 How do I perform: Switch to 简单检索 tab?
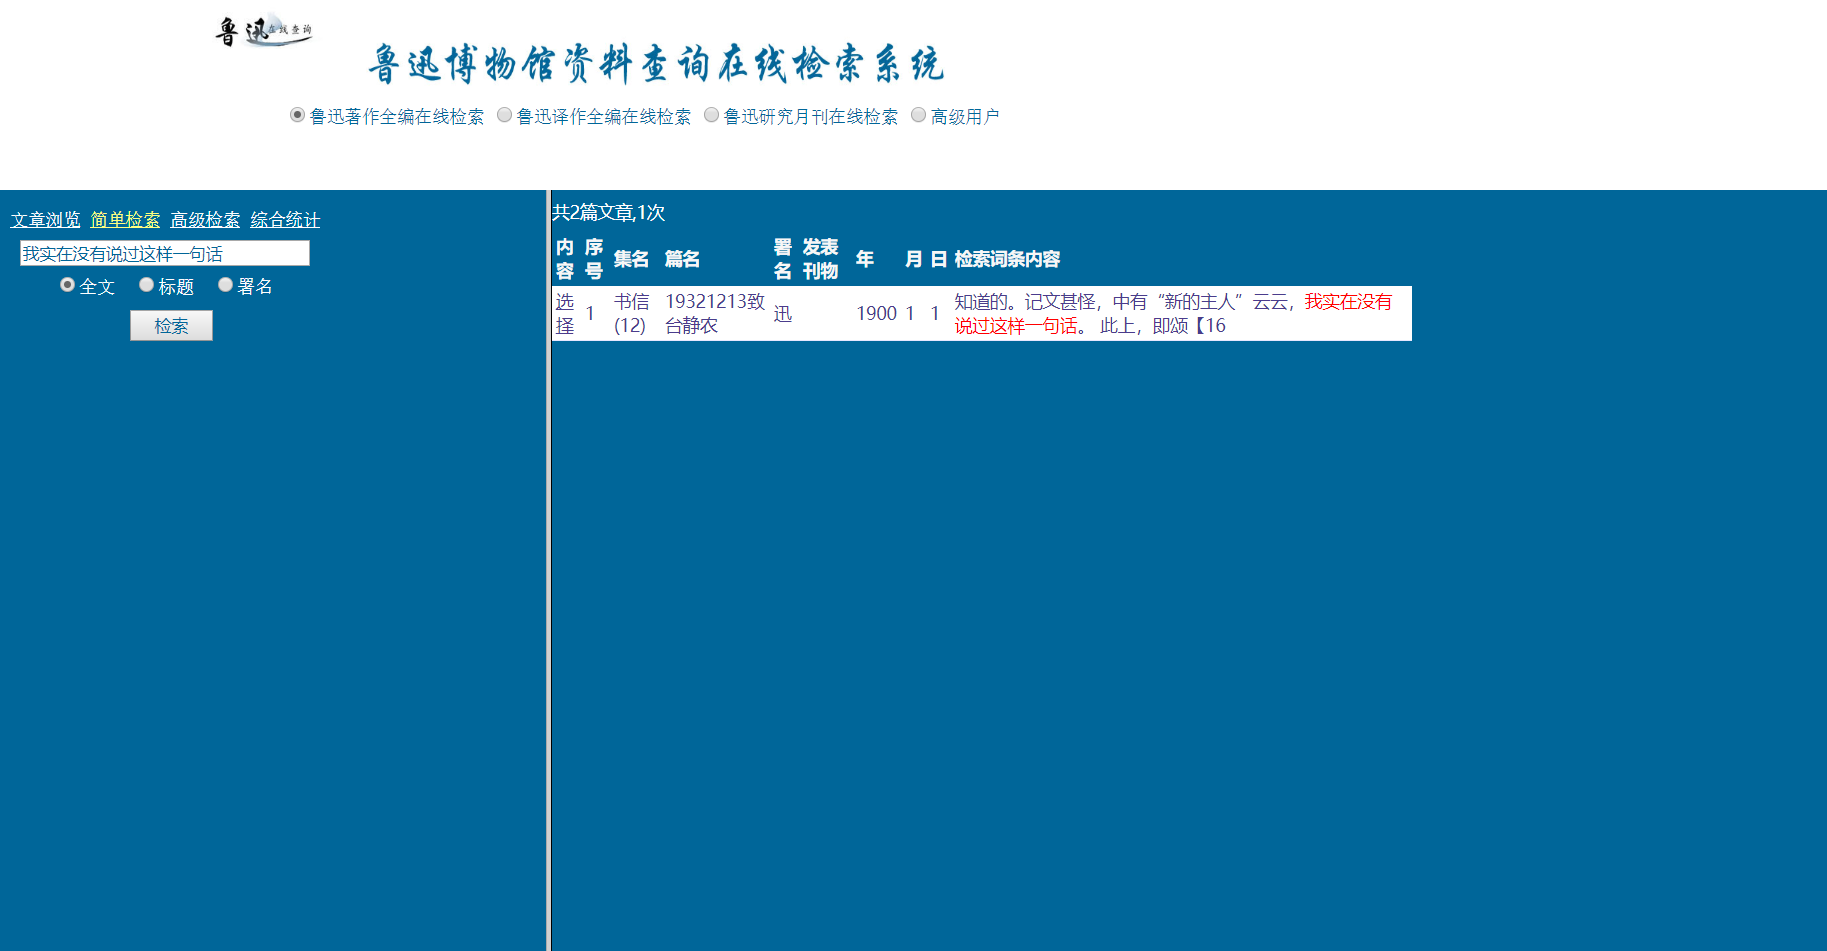[125, 220]
